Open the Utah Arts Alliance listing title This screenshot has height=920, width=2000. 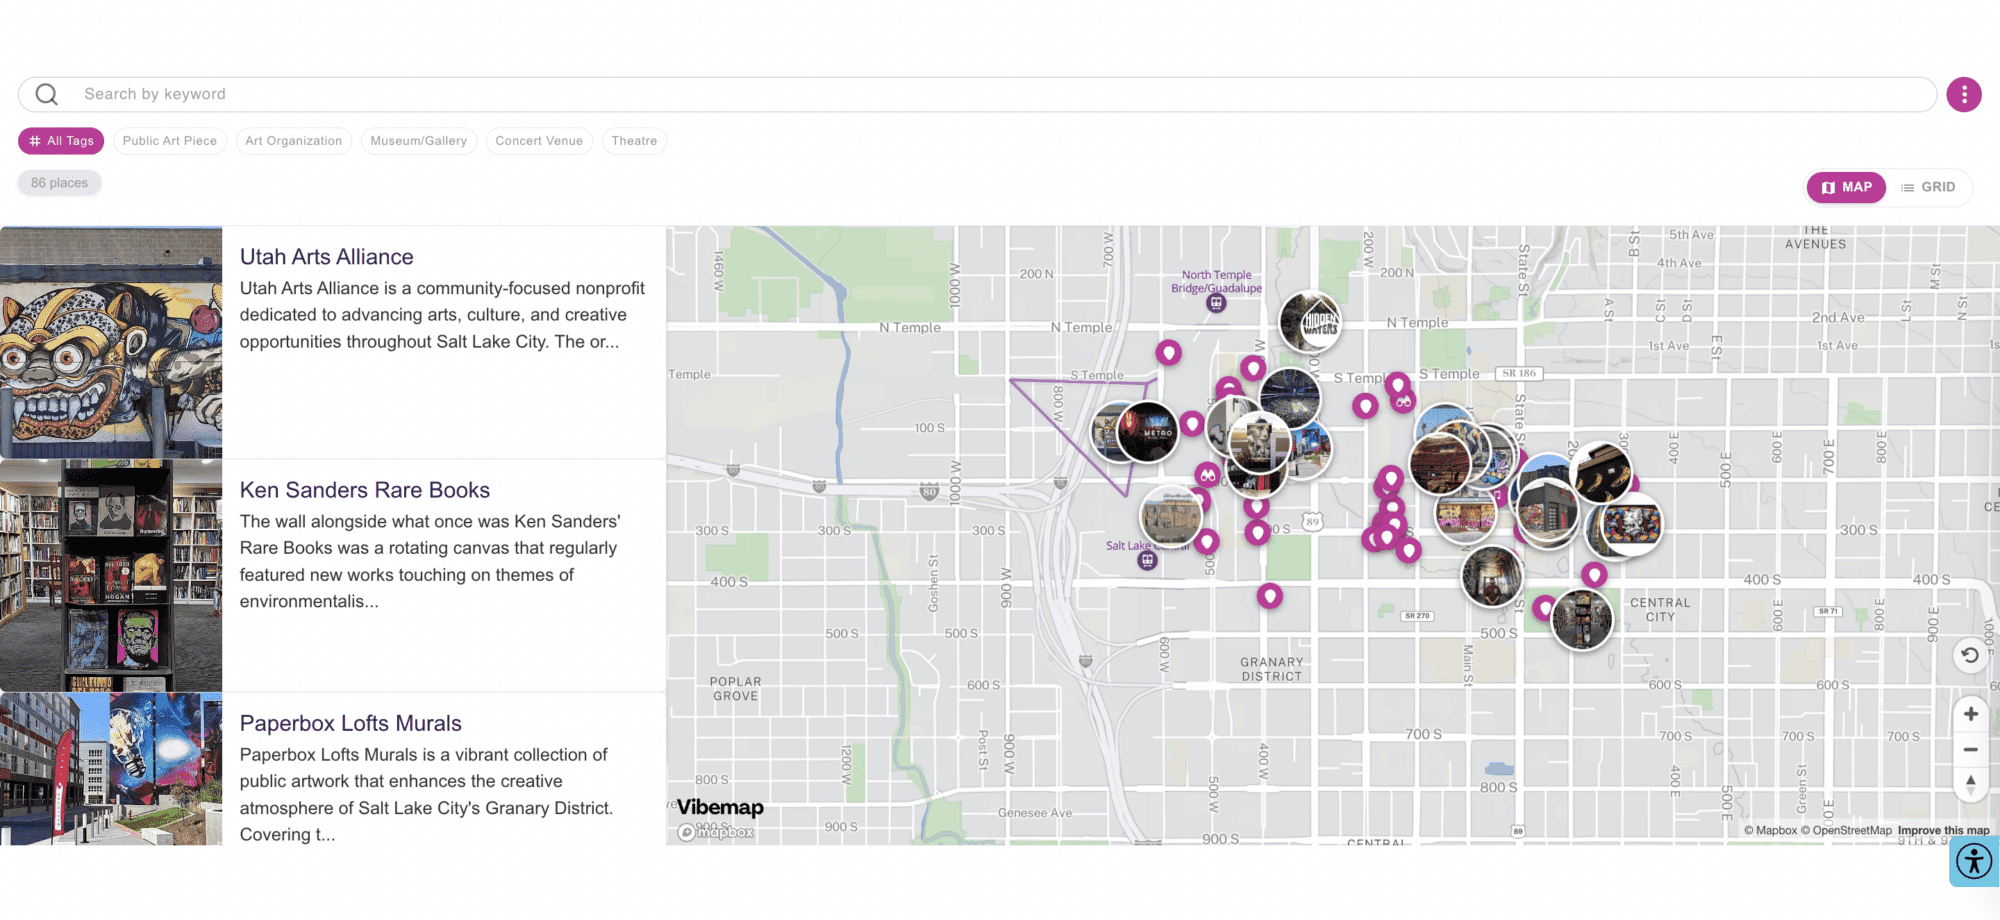pyautogui.click(x=326, y=257)
